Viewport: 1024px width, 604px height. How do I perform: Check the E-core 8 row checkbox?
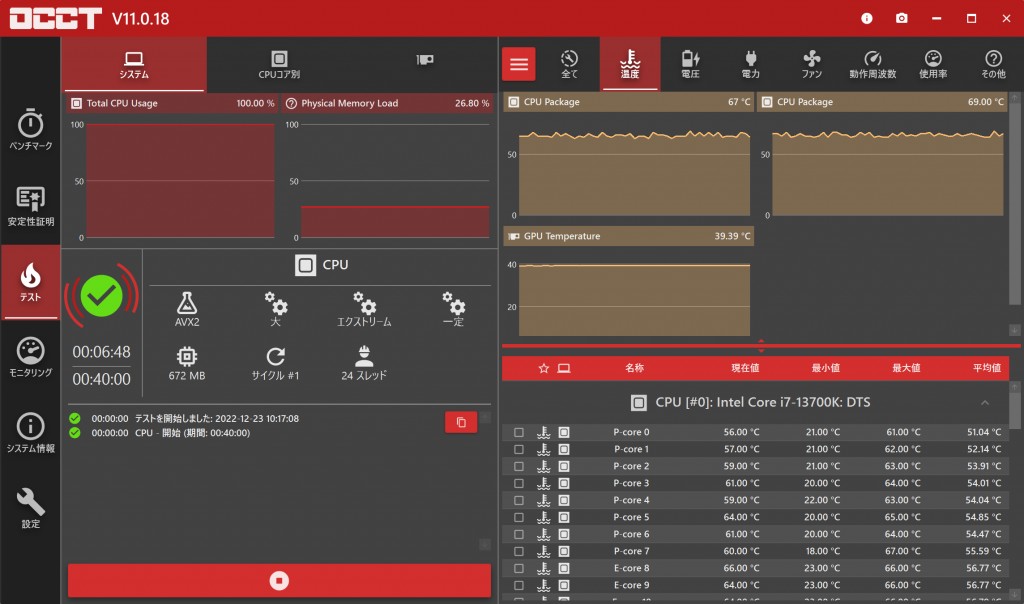click(x=518, y=568)
